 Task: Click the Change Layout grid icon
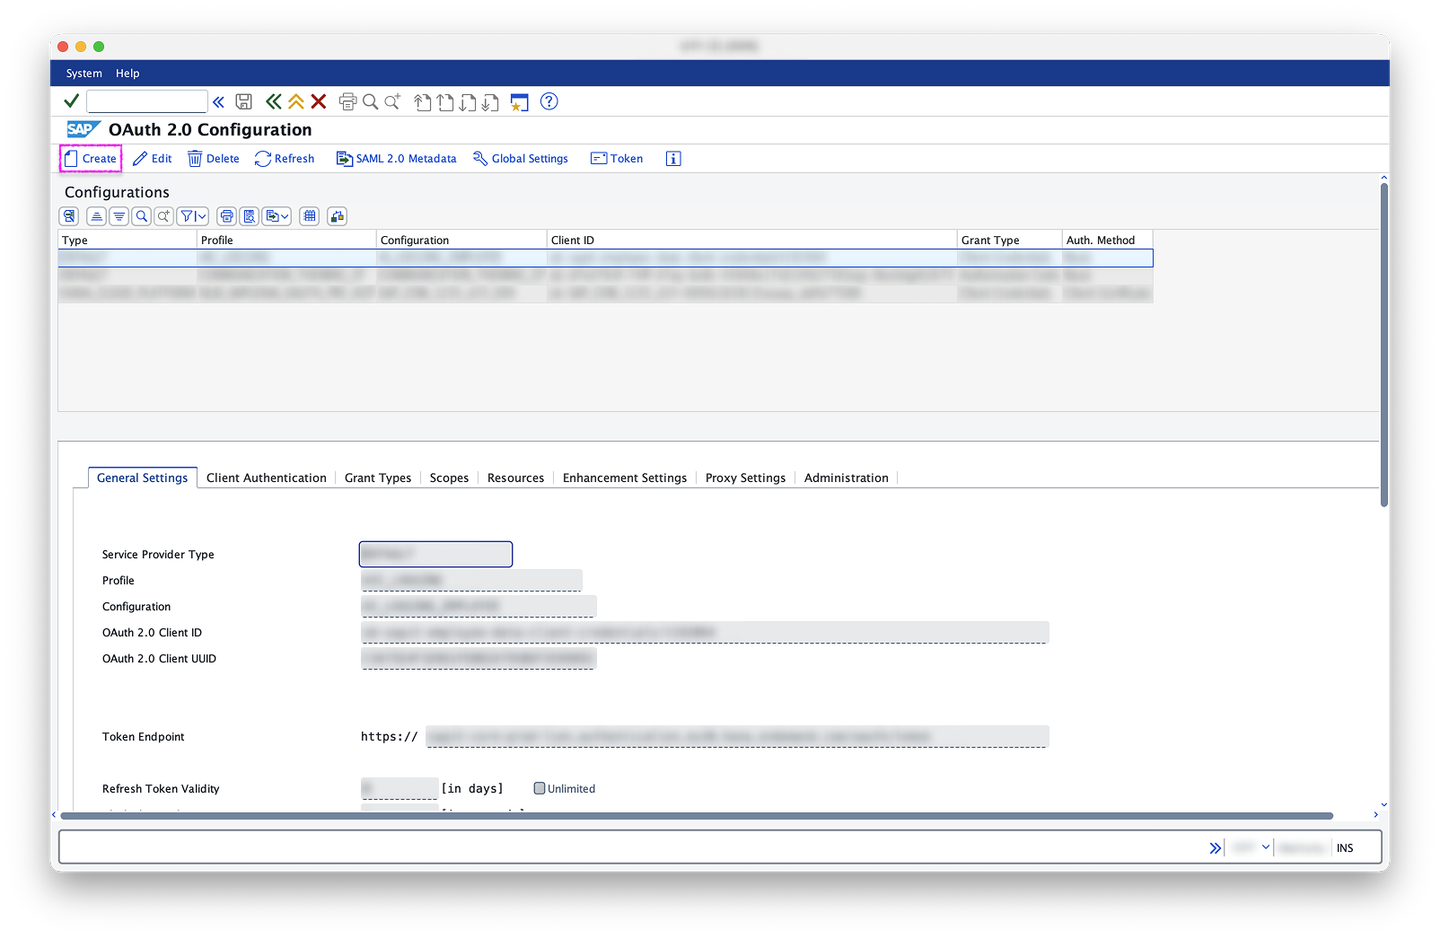point(310,216)
